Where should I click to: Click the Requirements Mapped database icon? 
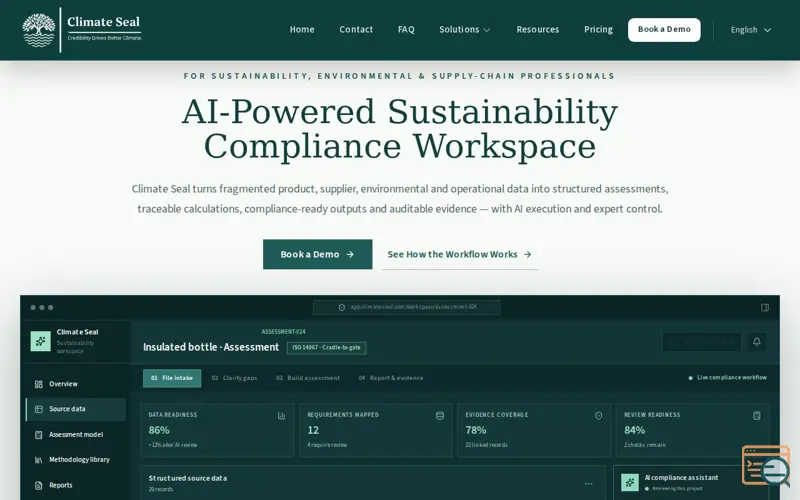point(440,416)
